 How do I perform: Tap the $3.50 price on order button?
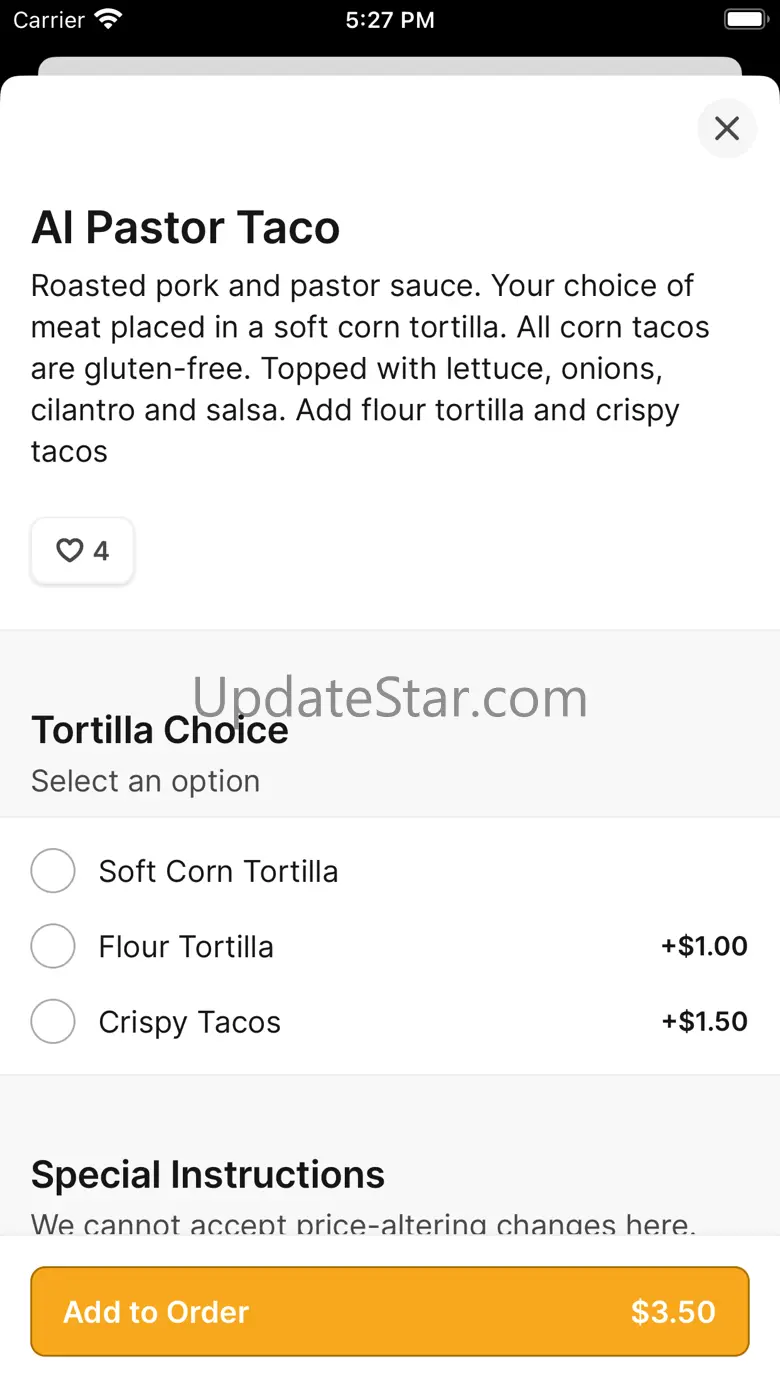pyautogui.click(x=673, y=1311)
